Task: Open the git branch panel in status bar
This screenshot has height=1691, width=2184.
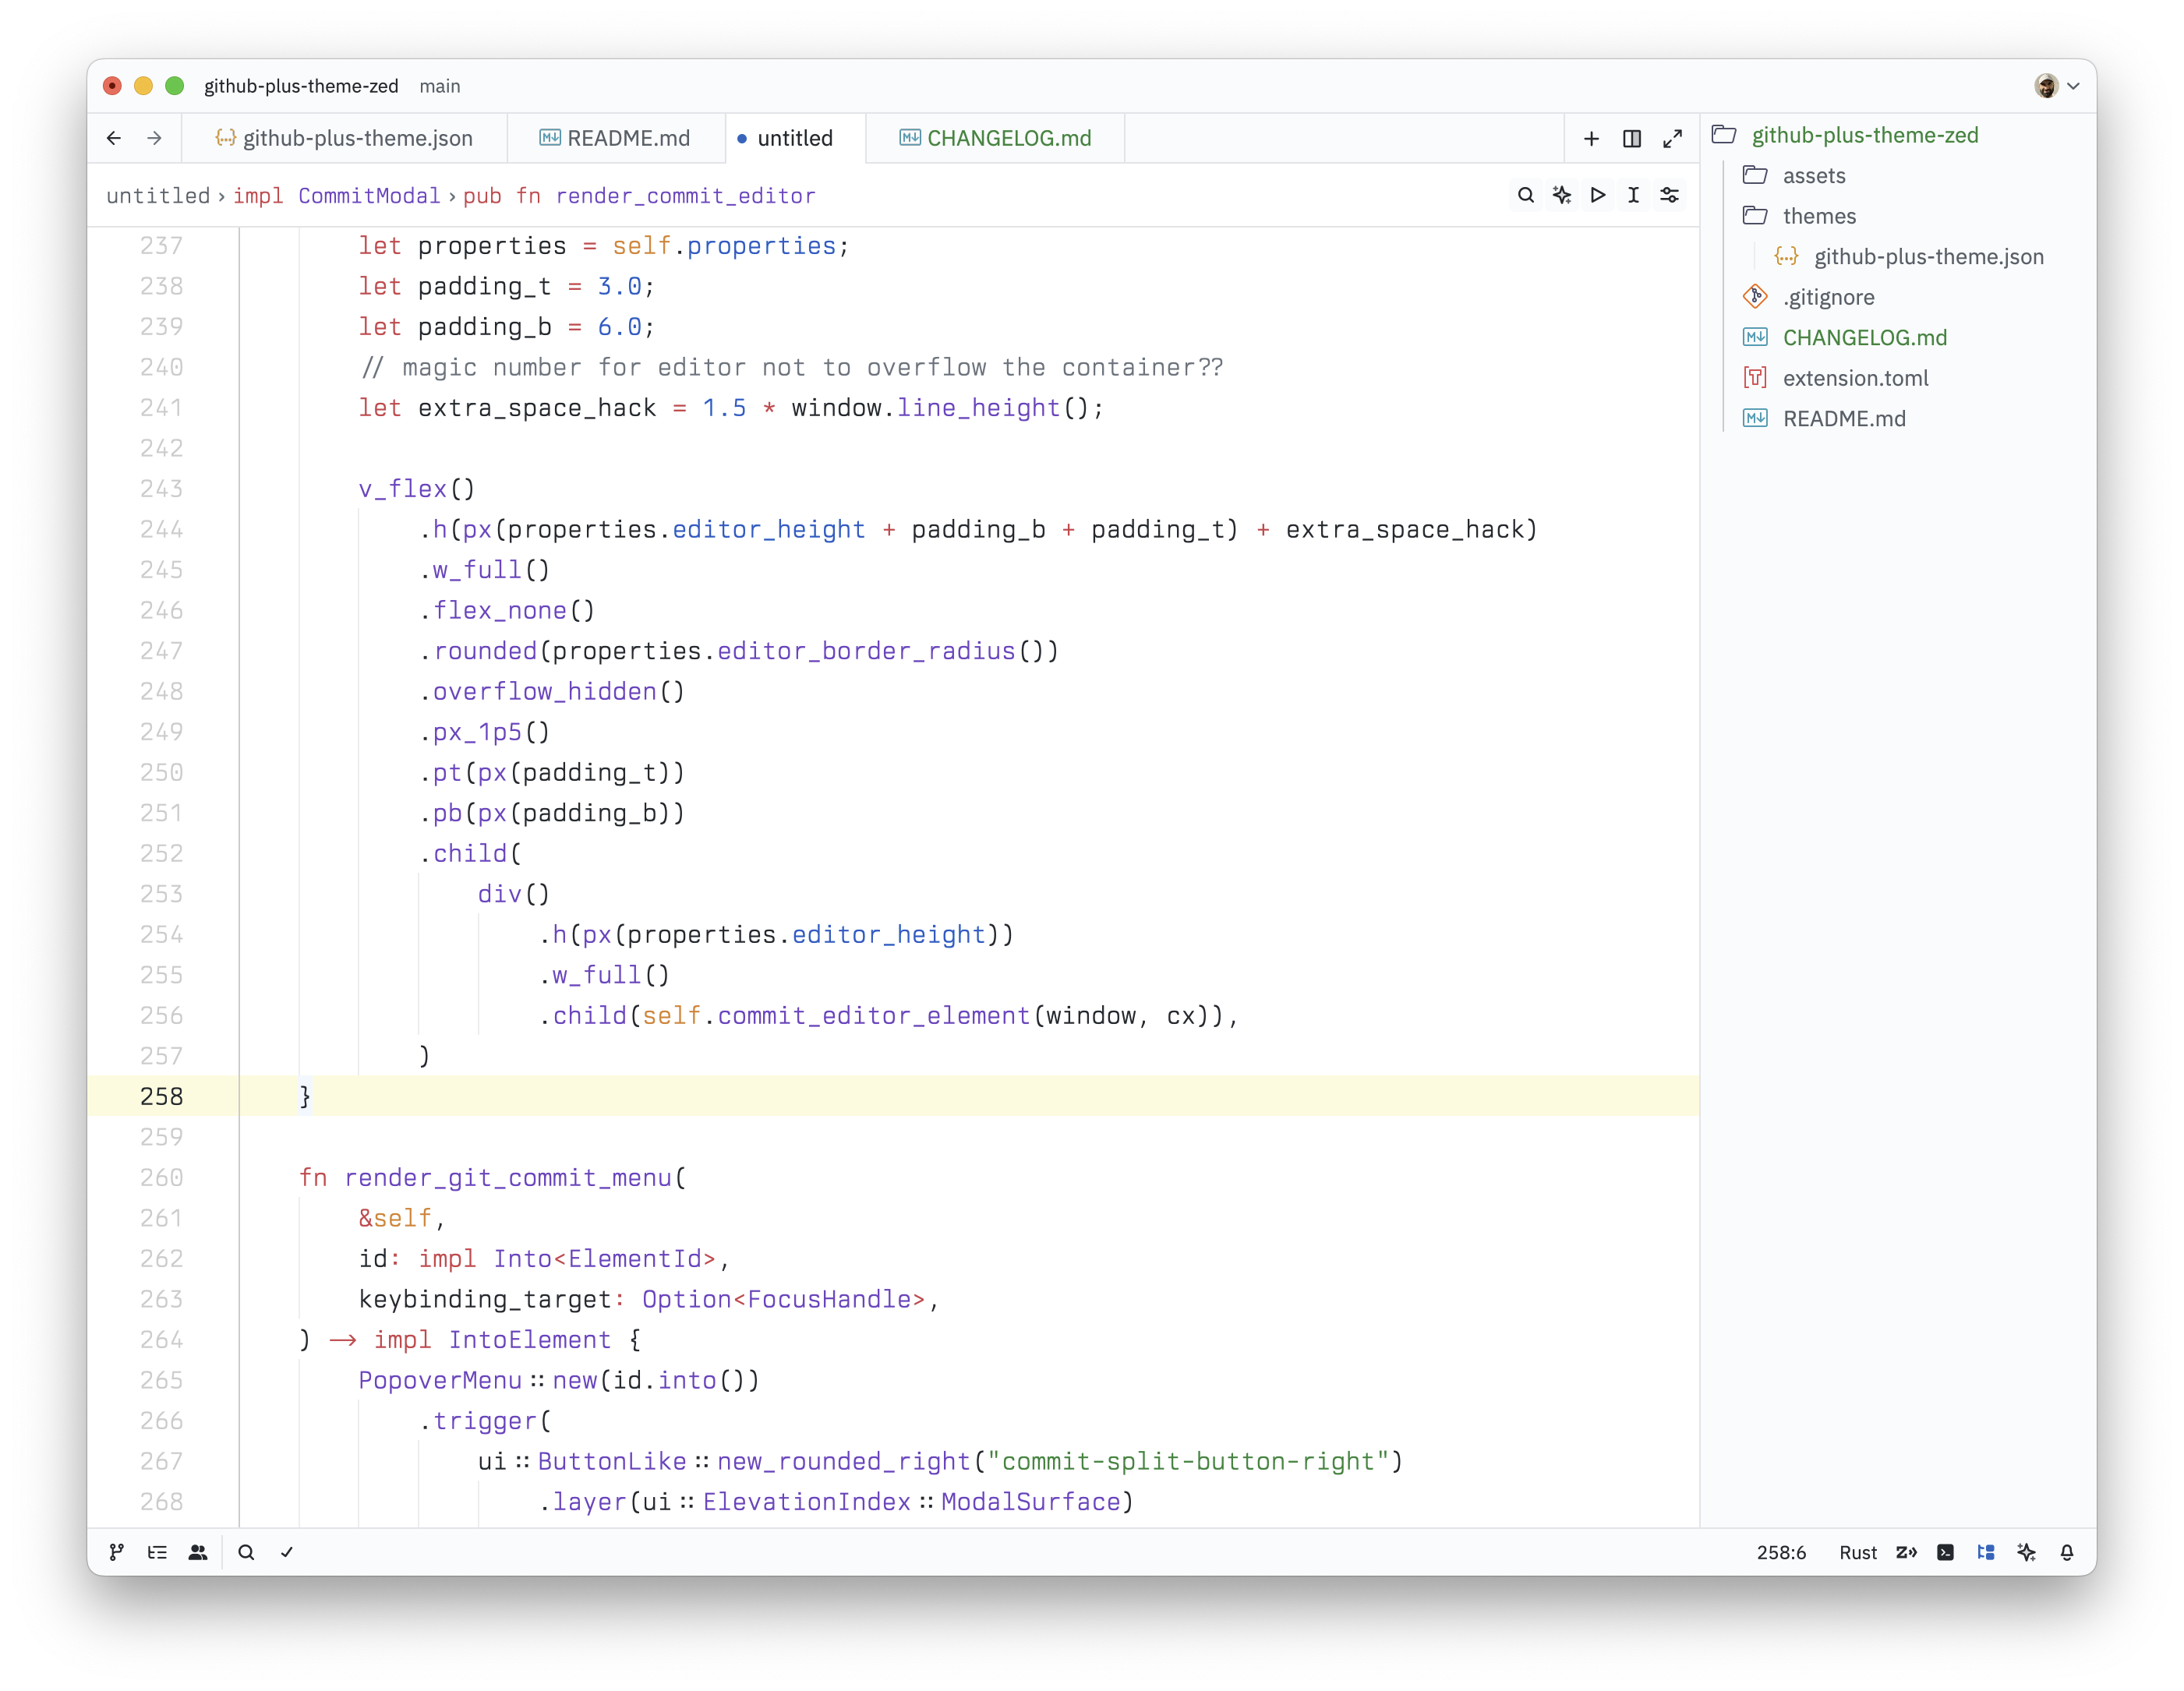Action: [x=117, y=1552]
